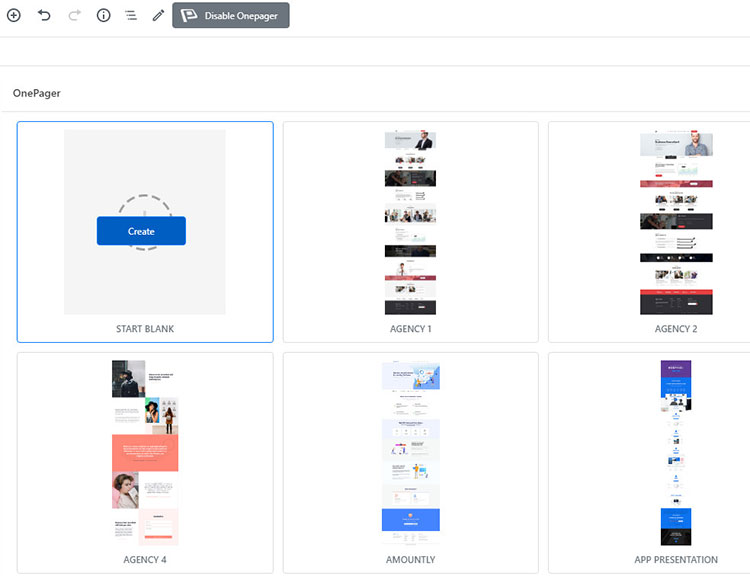The width and height of the screenshot is (750, 576).
Task: Undo the last change
Action: pos(44,15)
